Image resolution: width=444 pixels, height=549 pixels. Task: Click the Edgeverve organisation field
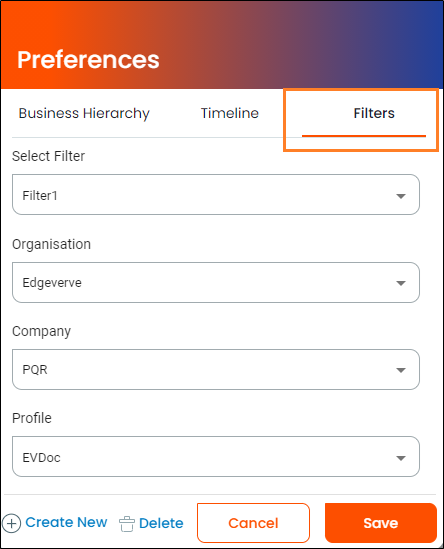click(x=216, y=282)
